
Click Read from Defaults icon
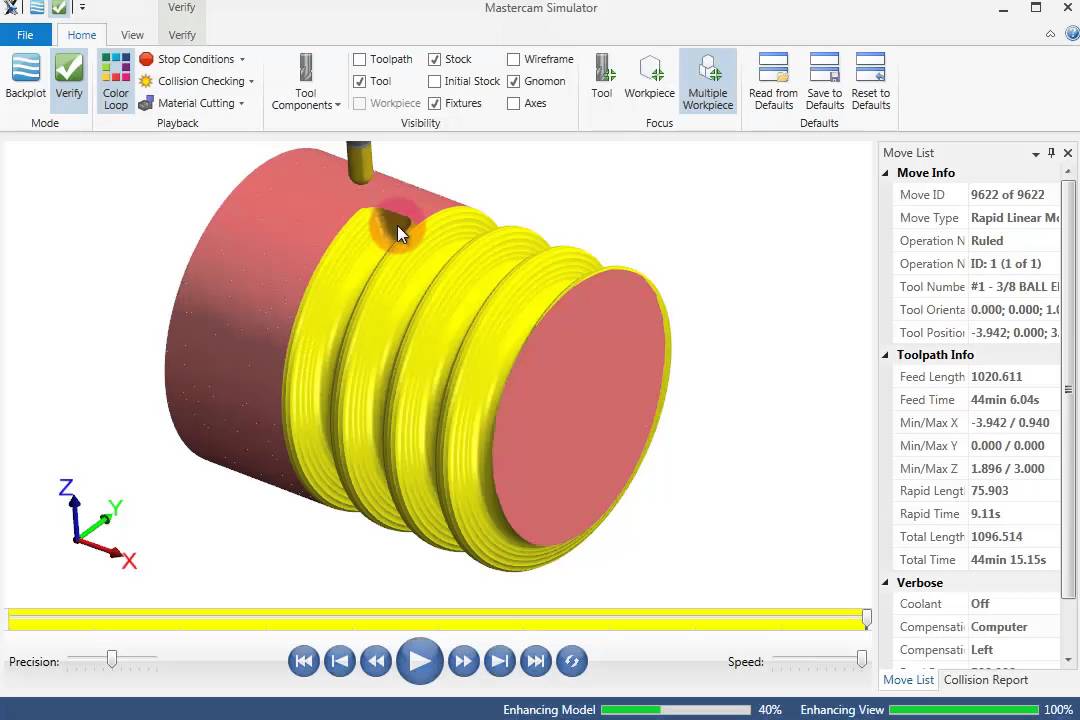click(x=773, y=81)
